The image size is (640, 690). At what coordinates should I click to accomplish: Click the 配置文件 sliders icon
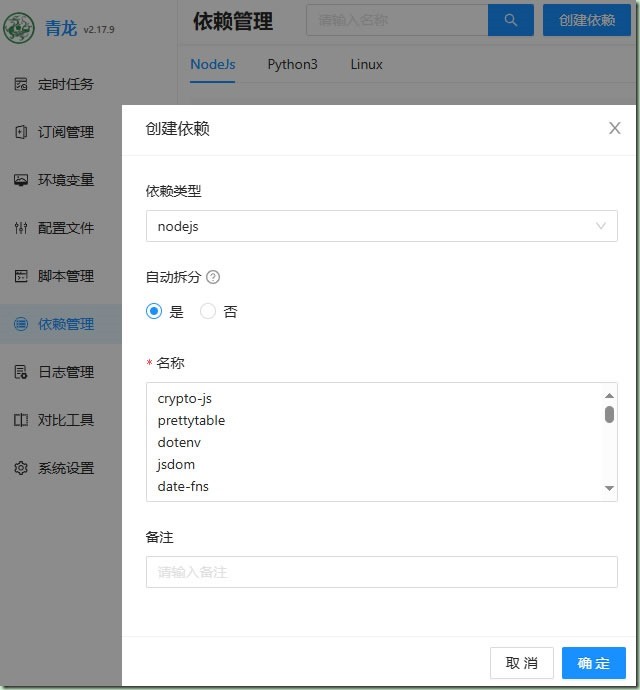[21, 228]
